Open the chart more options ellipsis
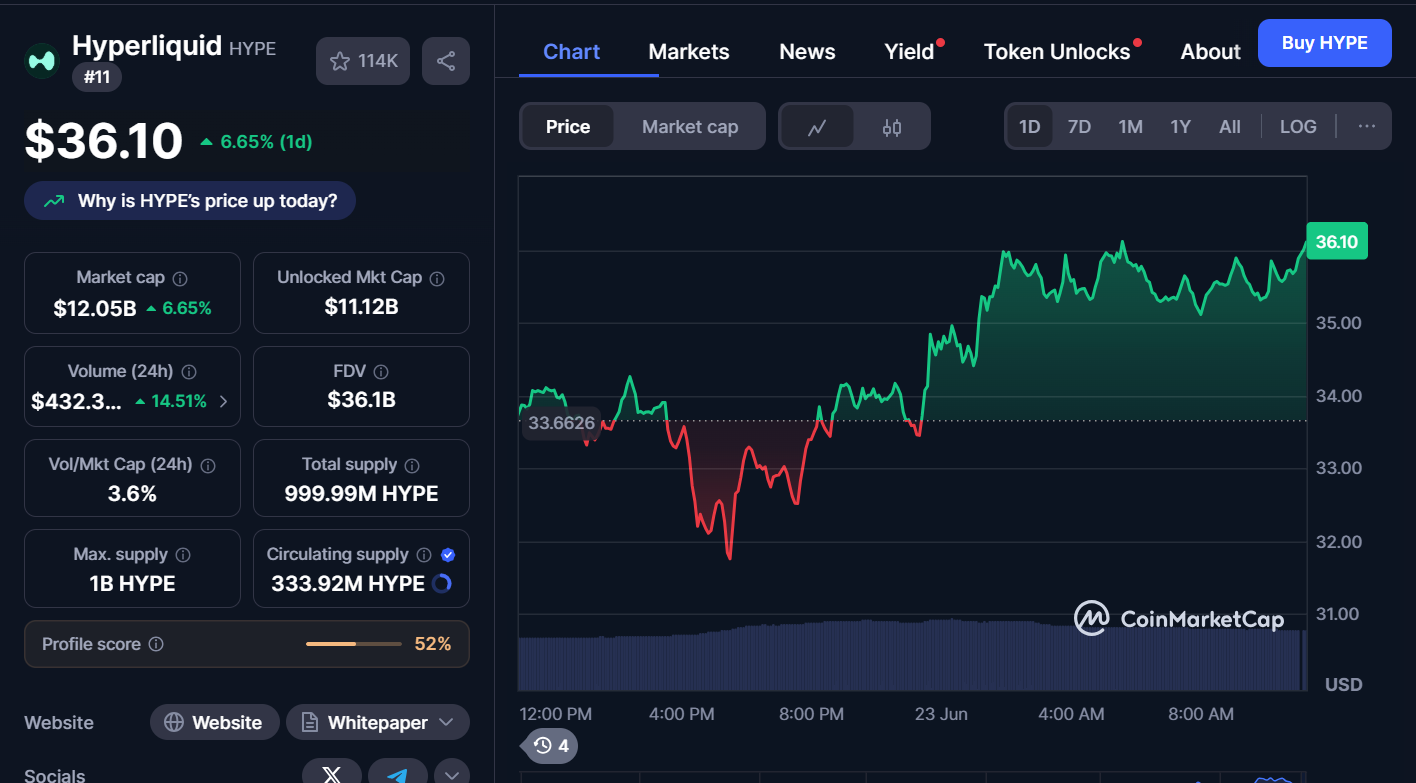Viewport: 1416px width, 783px height. (x=1367, y=127)
